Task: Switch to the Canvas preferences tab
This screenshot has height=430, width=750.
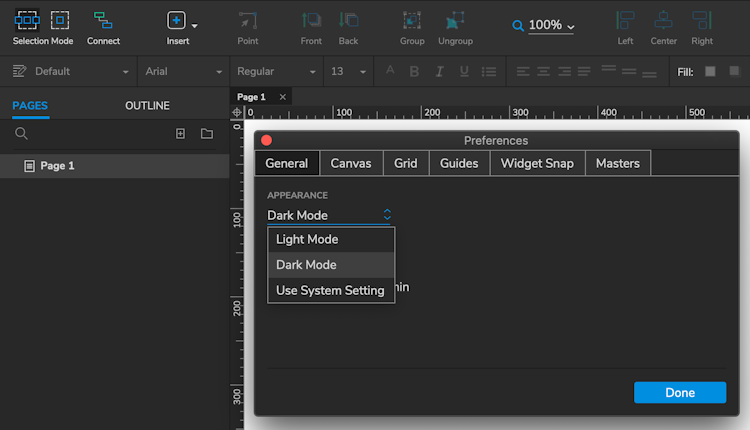Action: click(x=351, y=163)
